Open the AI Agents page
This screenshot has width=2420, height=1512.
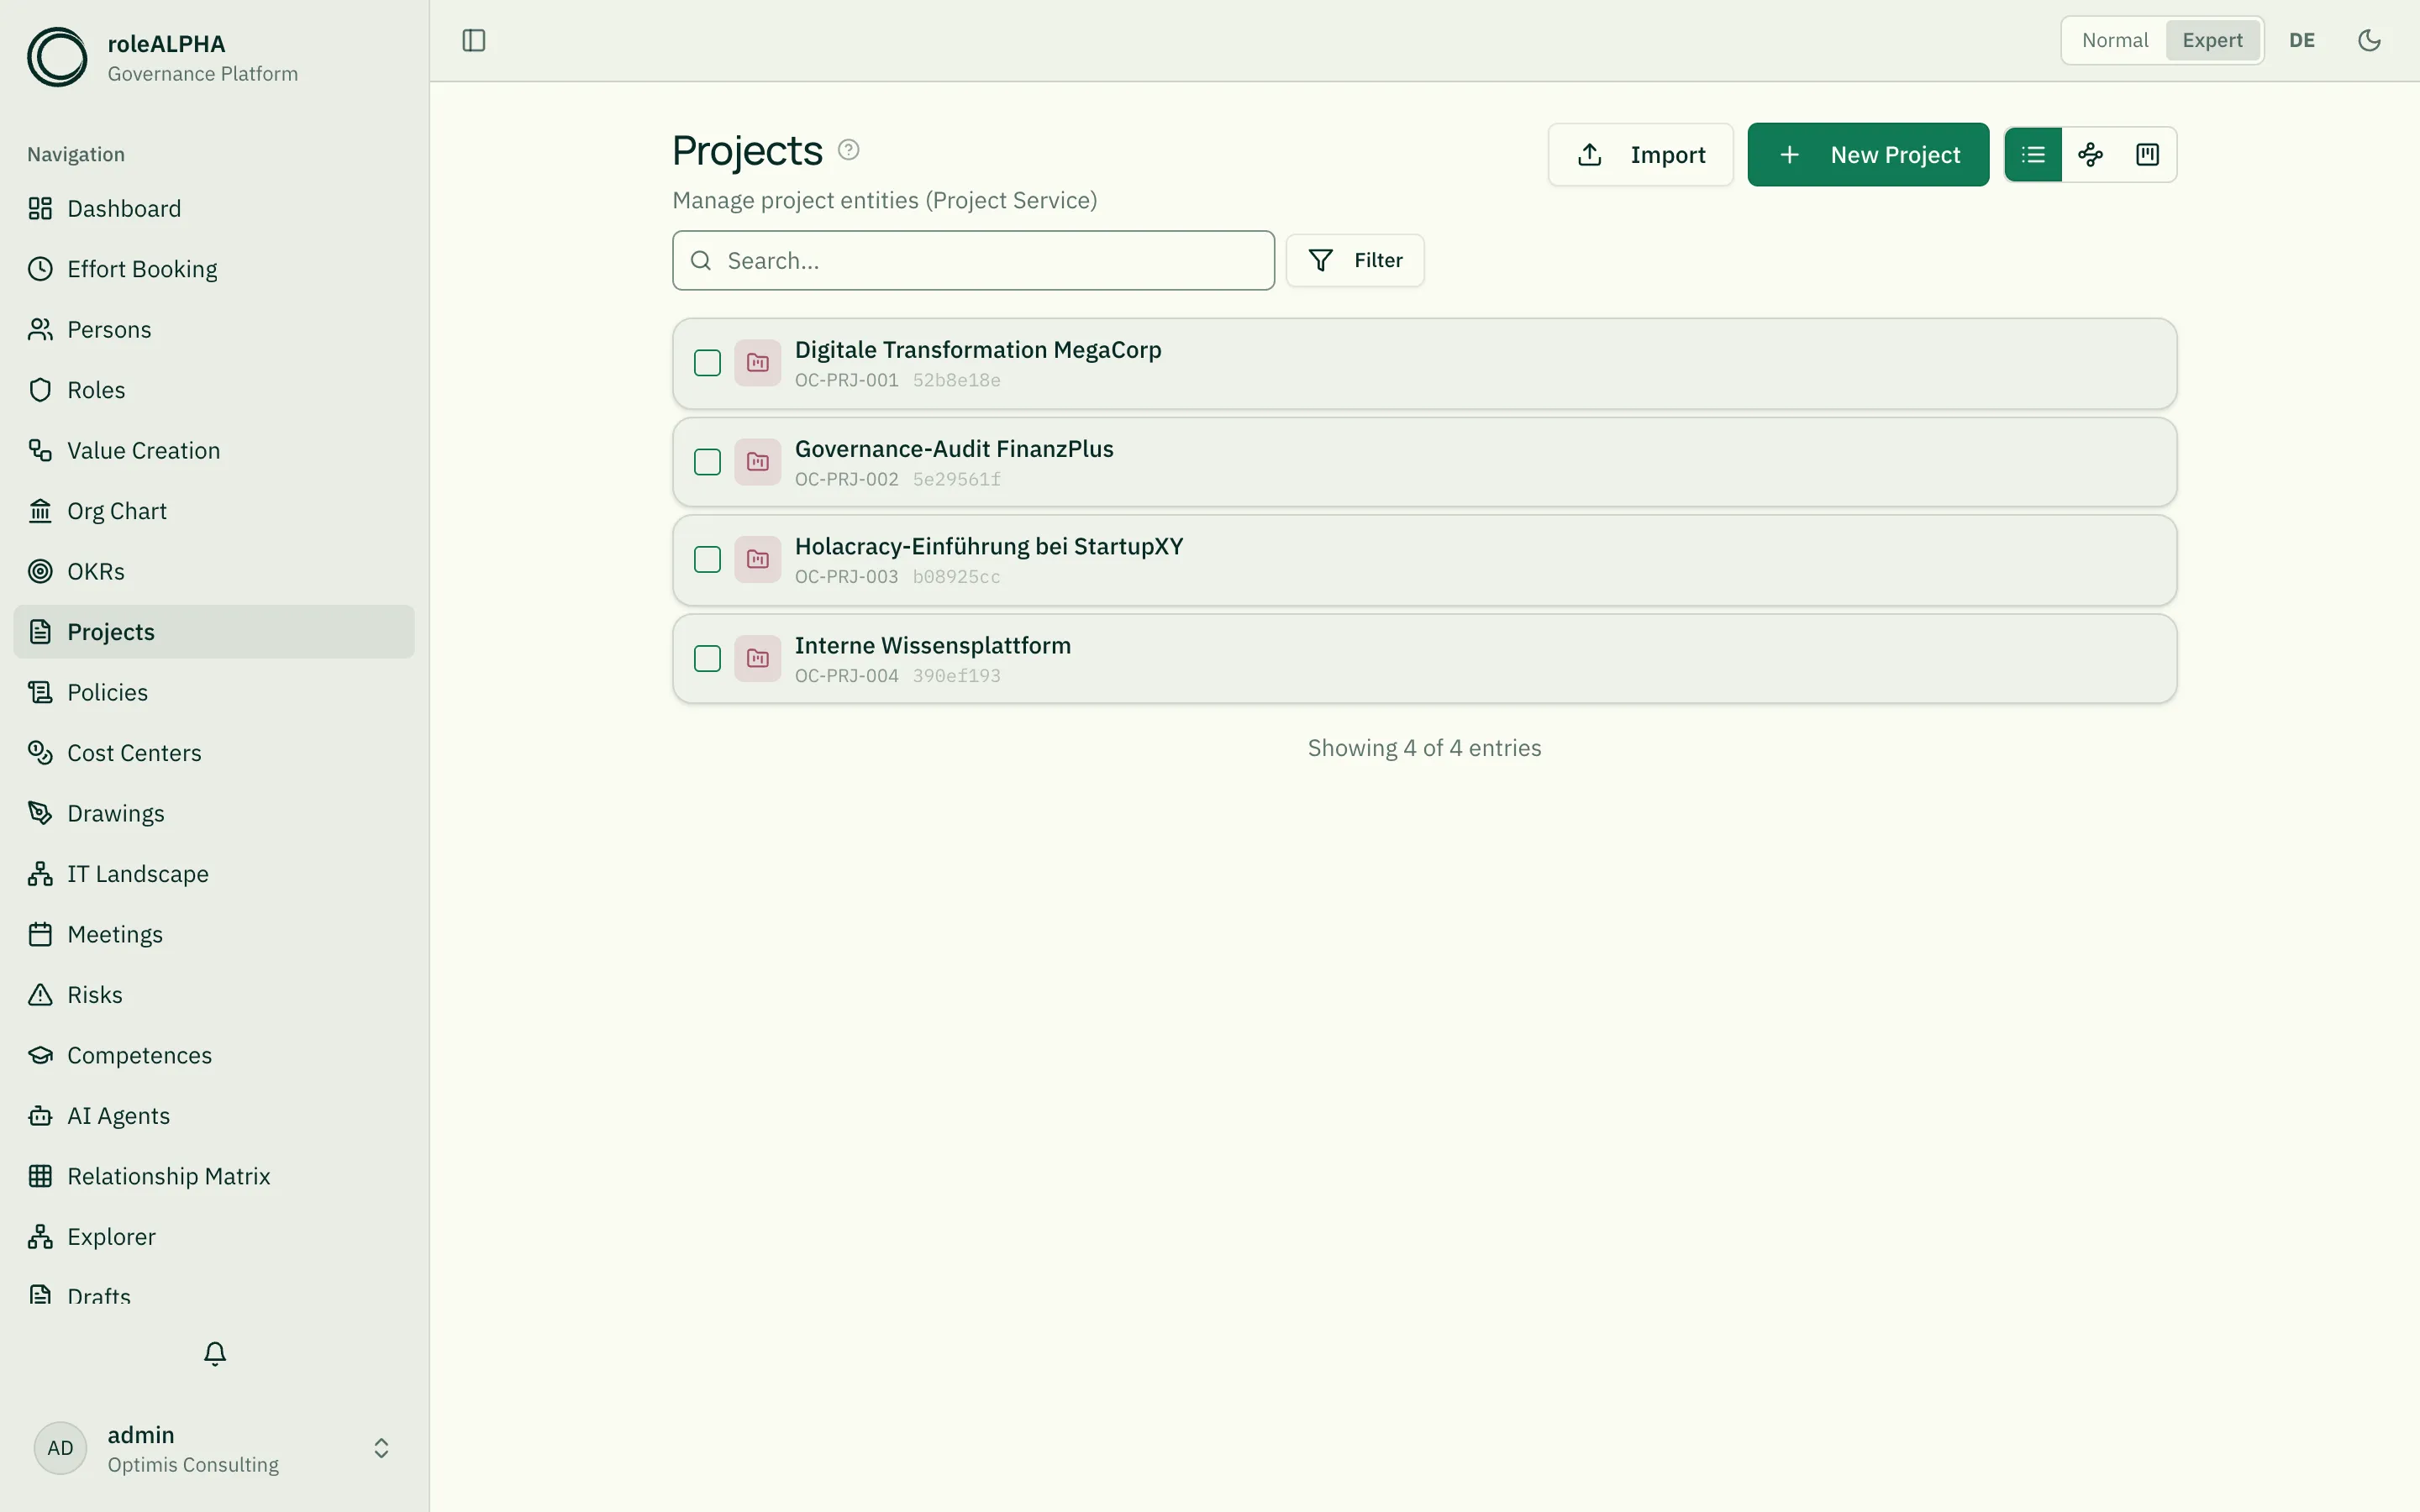point(214,1116)
